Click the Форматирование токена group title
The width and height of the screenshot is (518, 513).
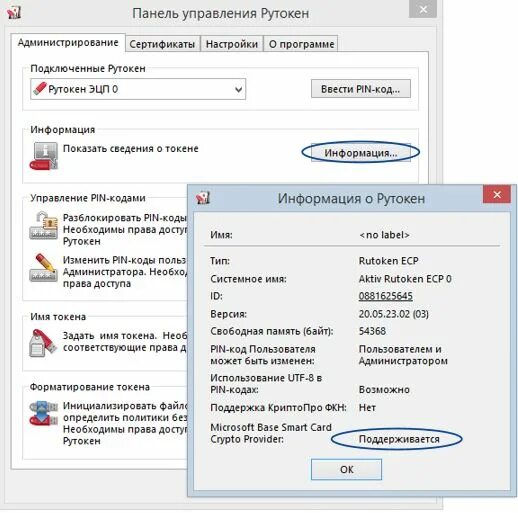[x=90, y=387]
